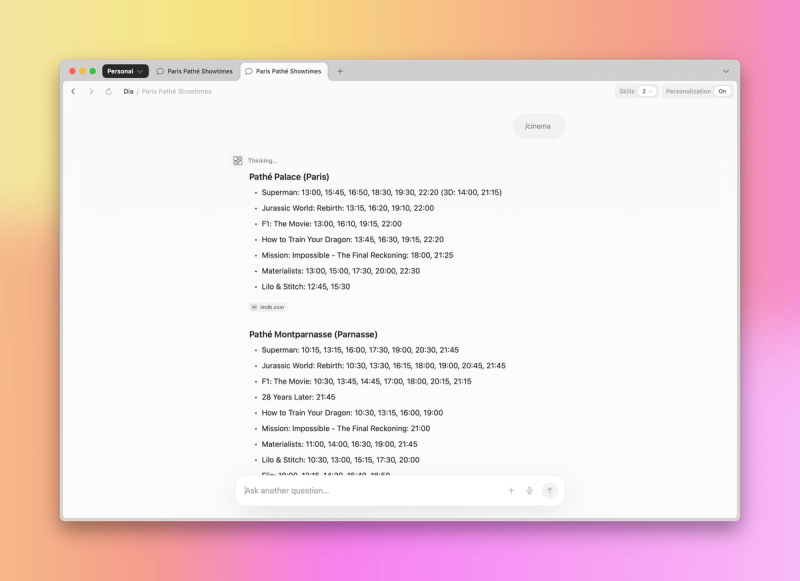This screenshot has height=581, width=800.
Task: Go back with the left arrow
Action: pos(73,91)
